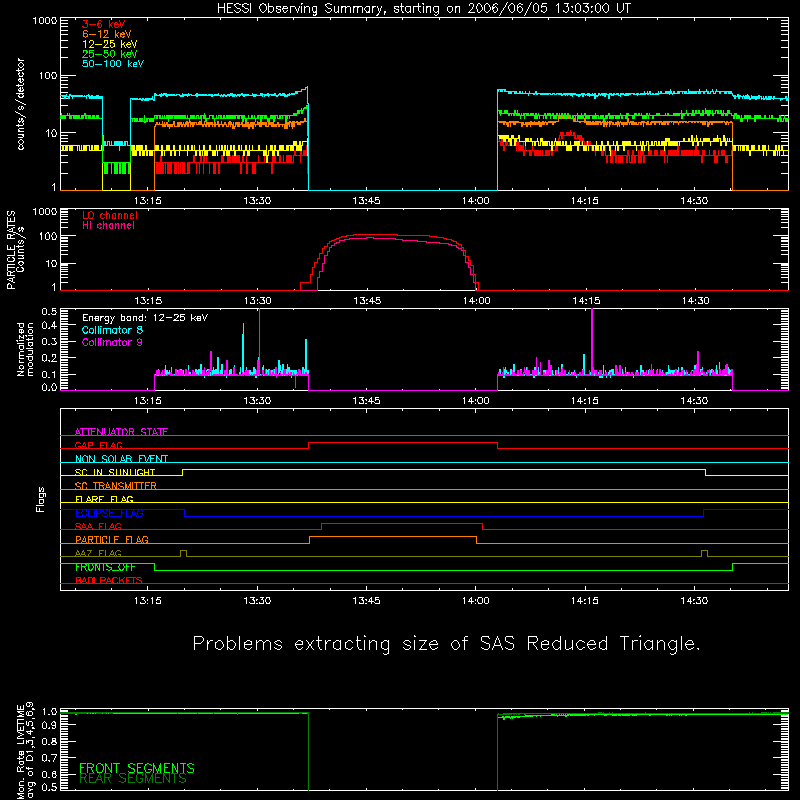Click the raised PARTICLE_FLAG segment line
Image resolution: width=800 pixels, height=800 pixels.
pos(393,537)
